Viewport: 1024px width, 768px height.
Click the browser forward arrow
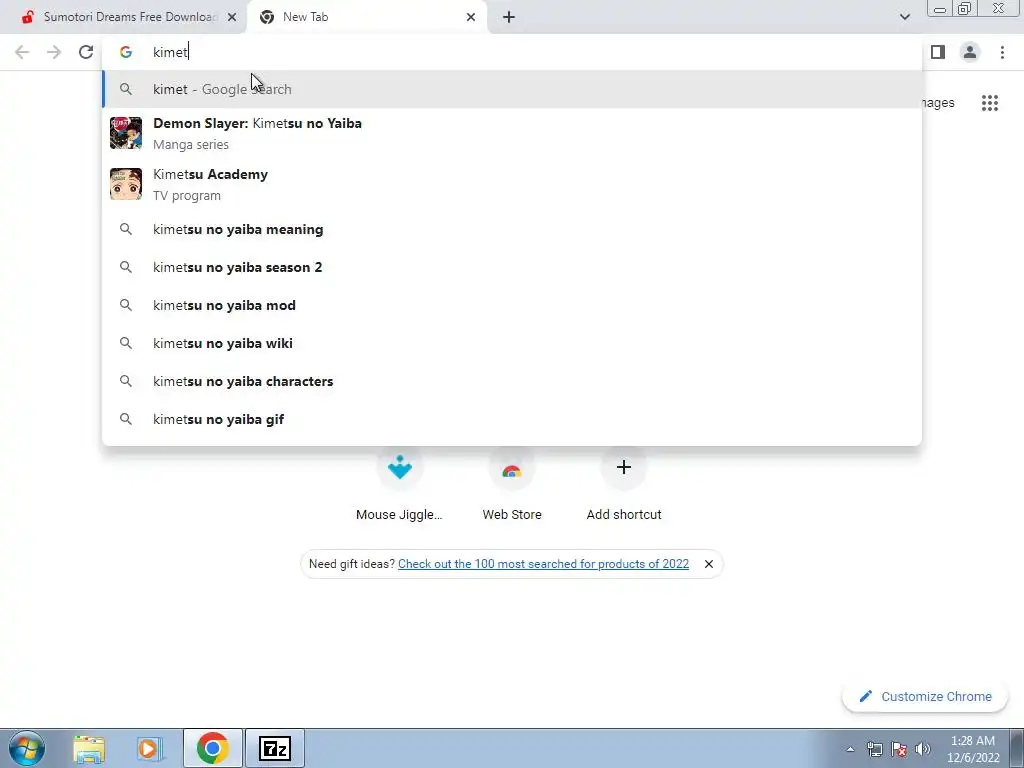coord(54,52)
